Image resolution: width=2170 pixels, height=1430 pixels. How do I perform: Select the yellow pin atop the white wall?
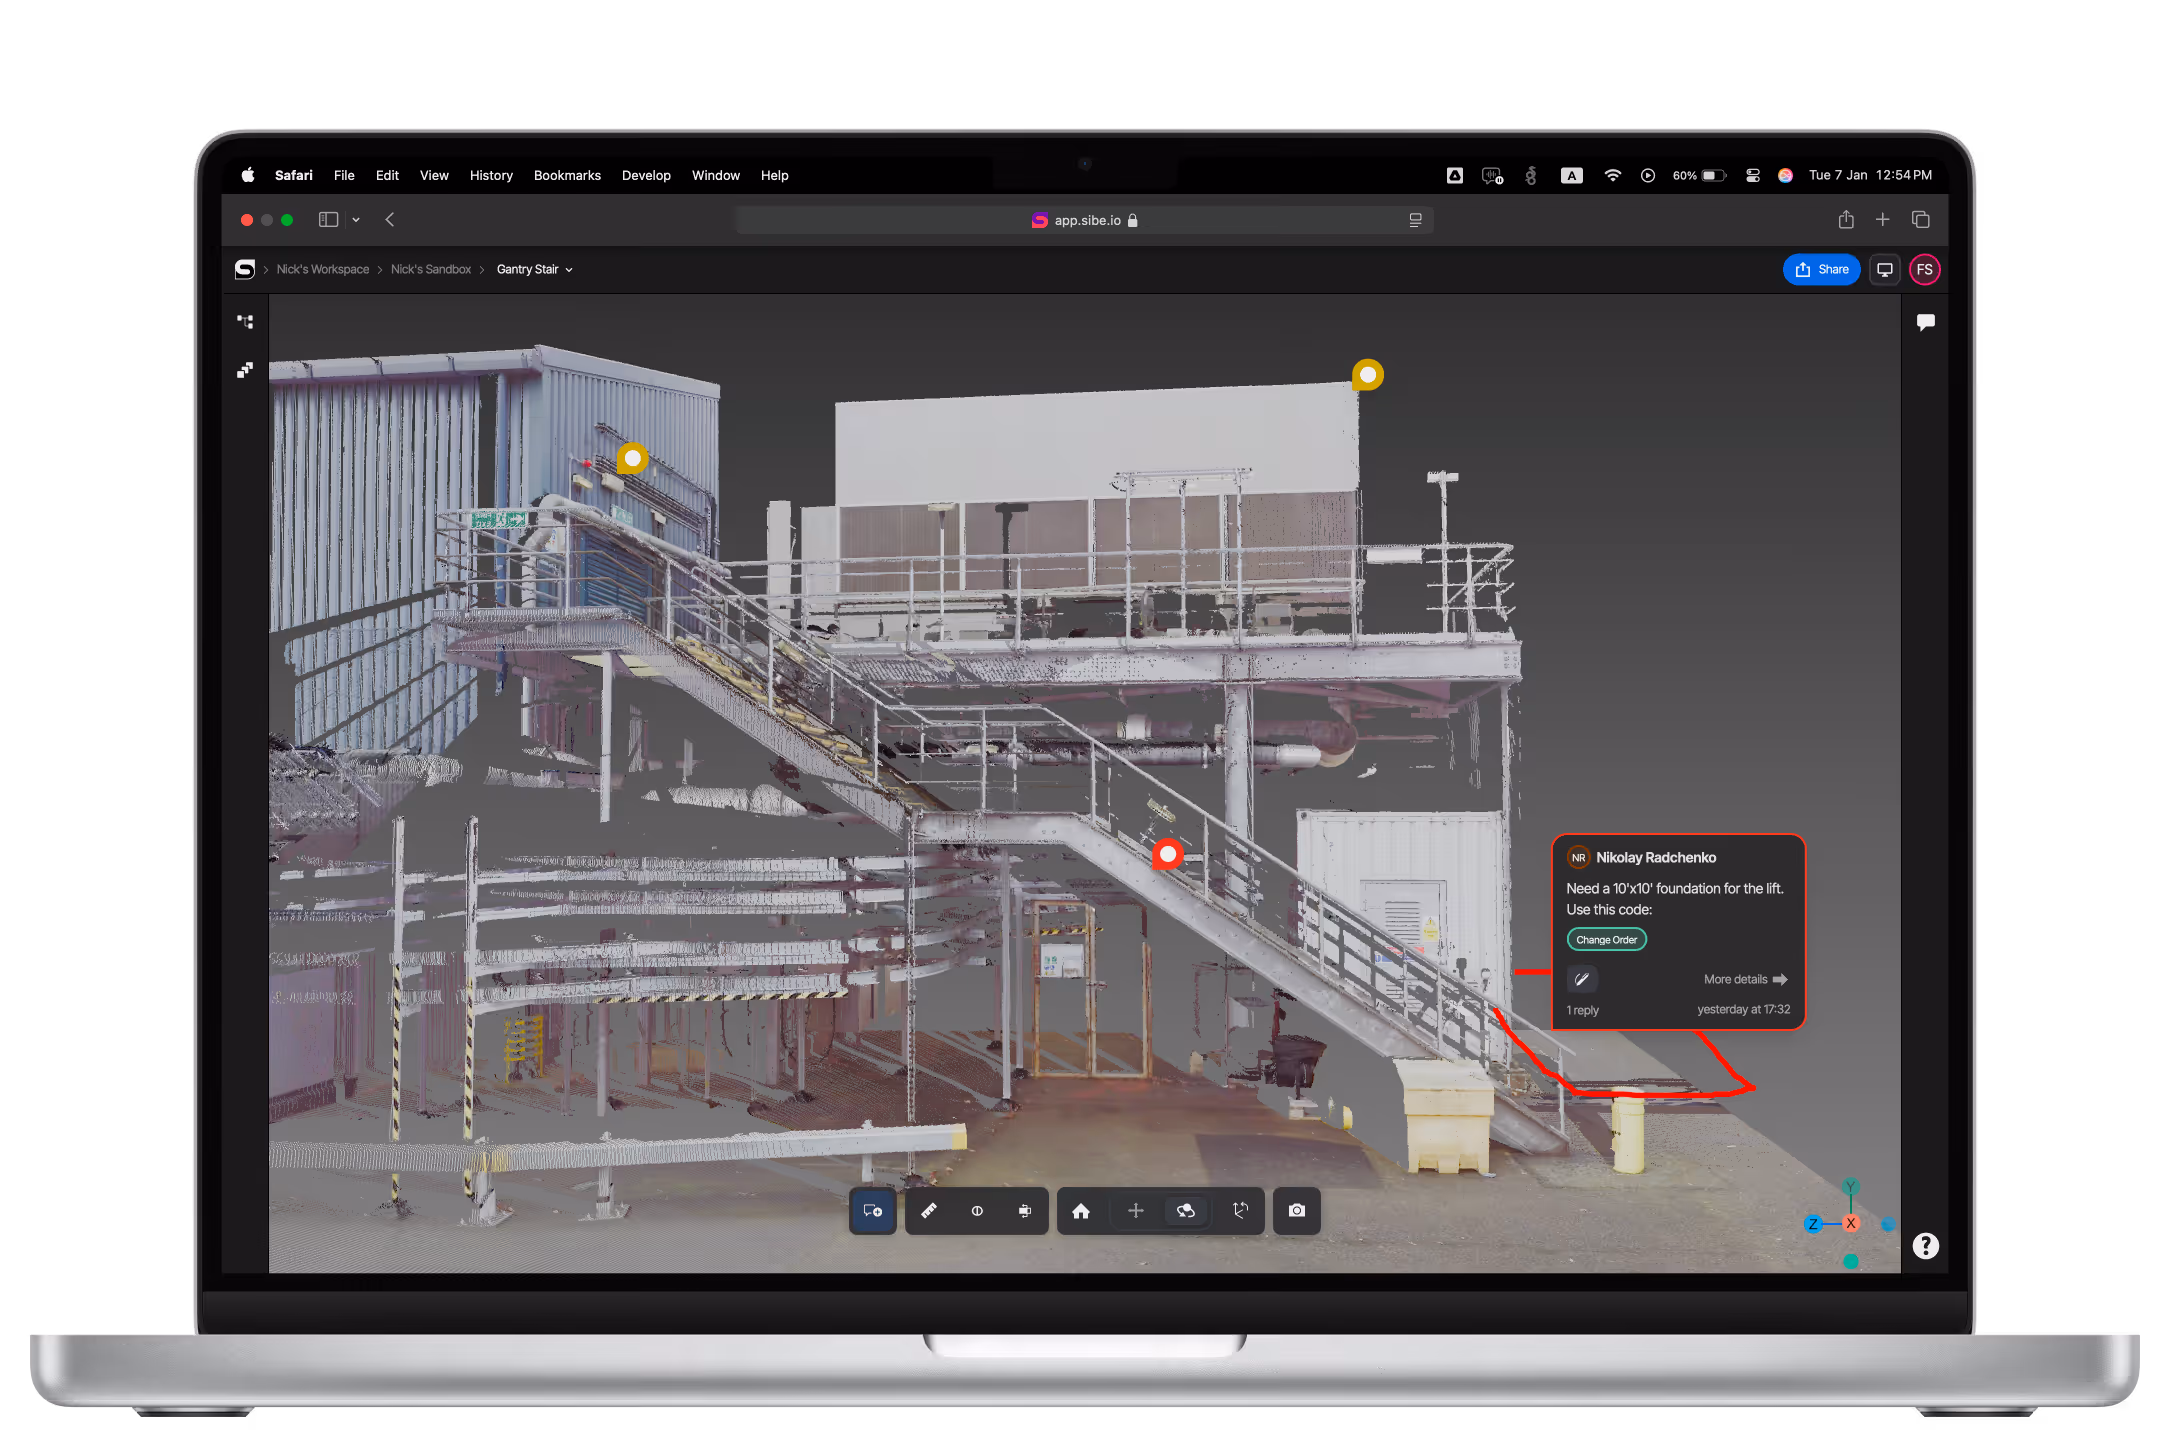click(1367, 375)
